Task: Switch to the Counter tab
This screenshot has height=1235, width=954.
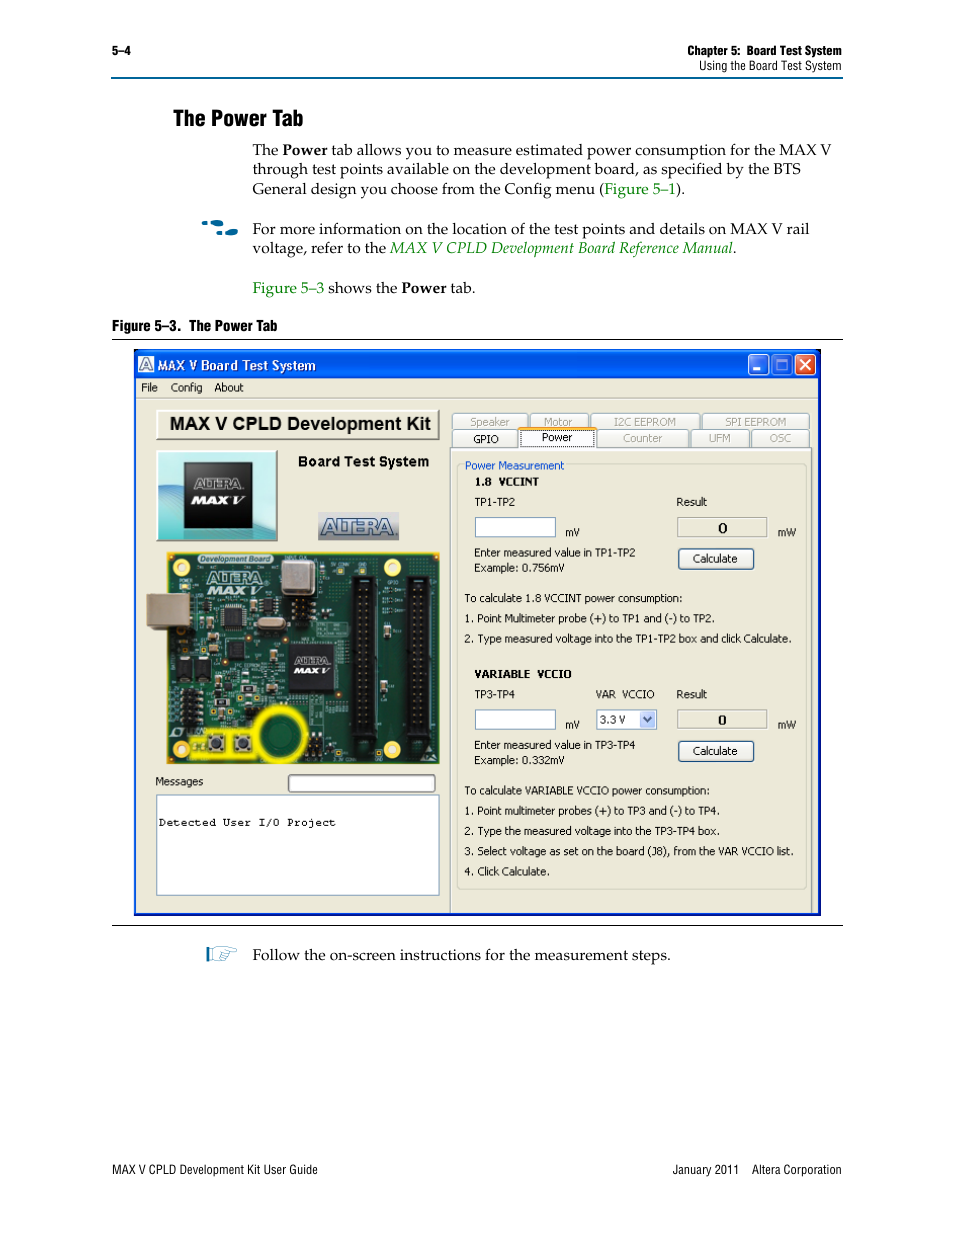Action: (x=642, y=438)
